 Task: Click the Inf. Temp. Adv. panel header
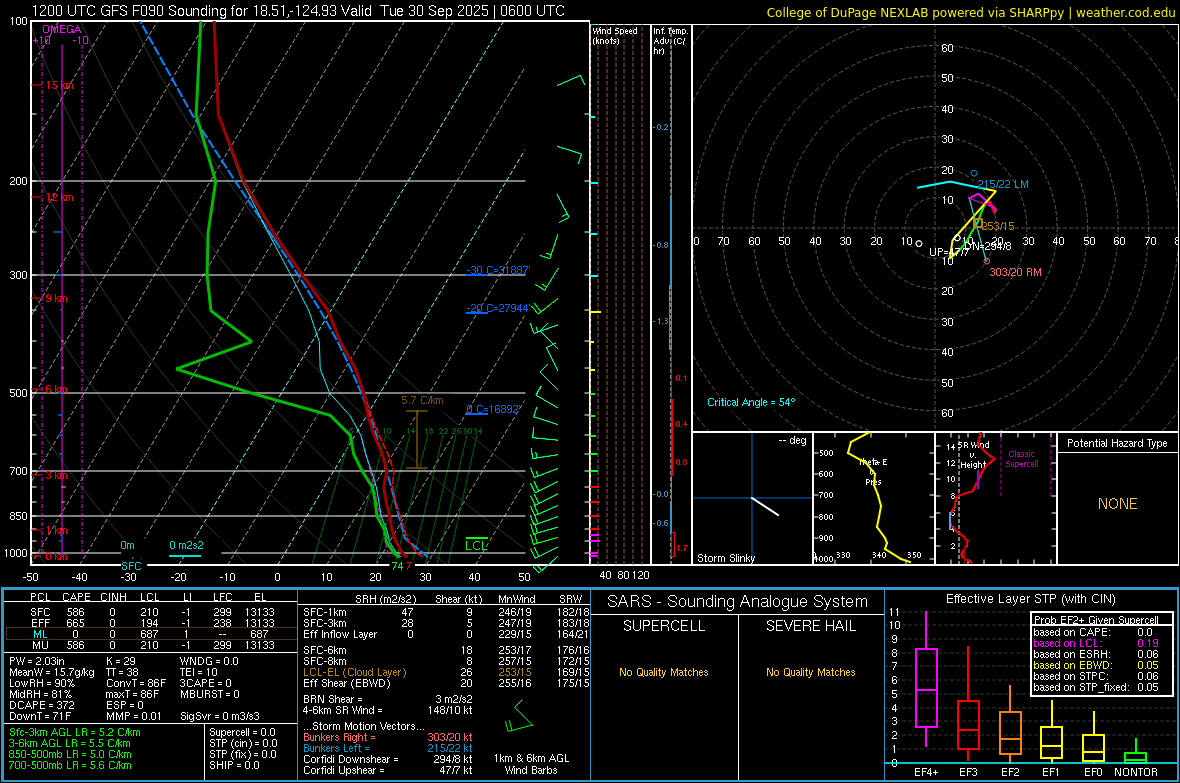(671, 41)
